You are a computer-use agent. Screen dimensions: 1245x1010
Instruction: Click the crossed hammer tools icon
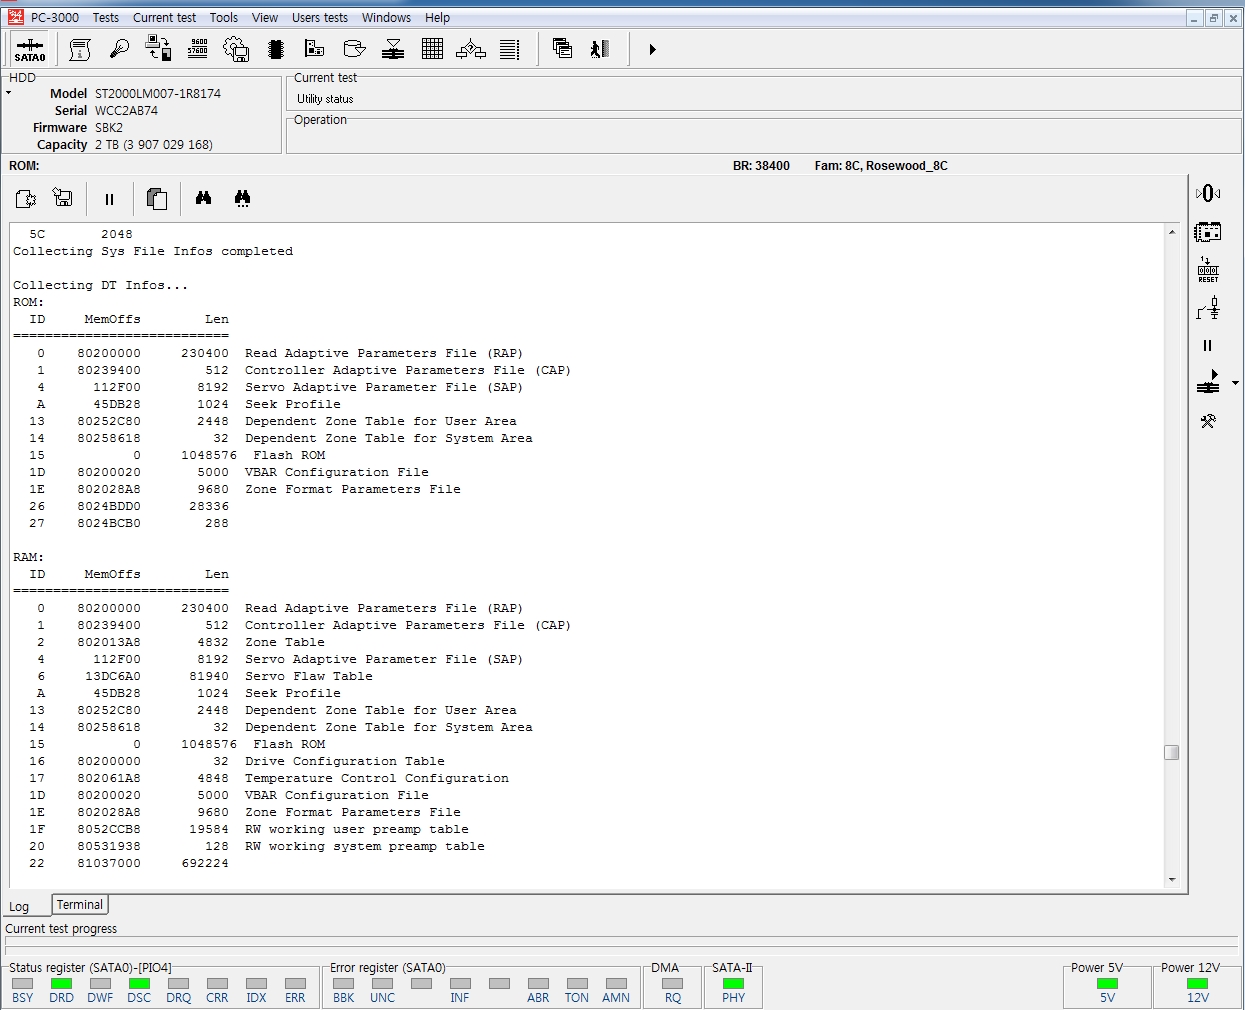click(1208, 421)
